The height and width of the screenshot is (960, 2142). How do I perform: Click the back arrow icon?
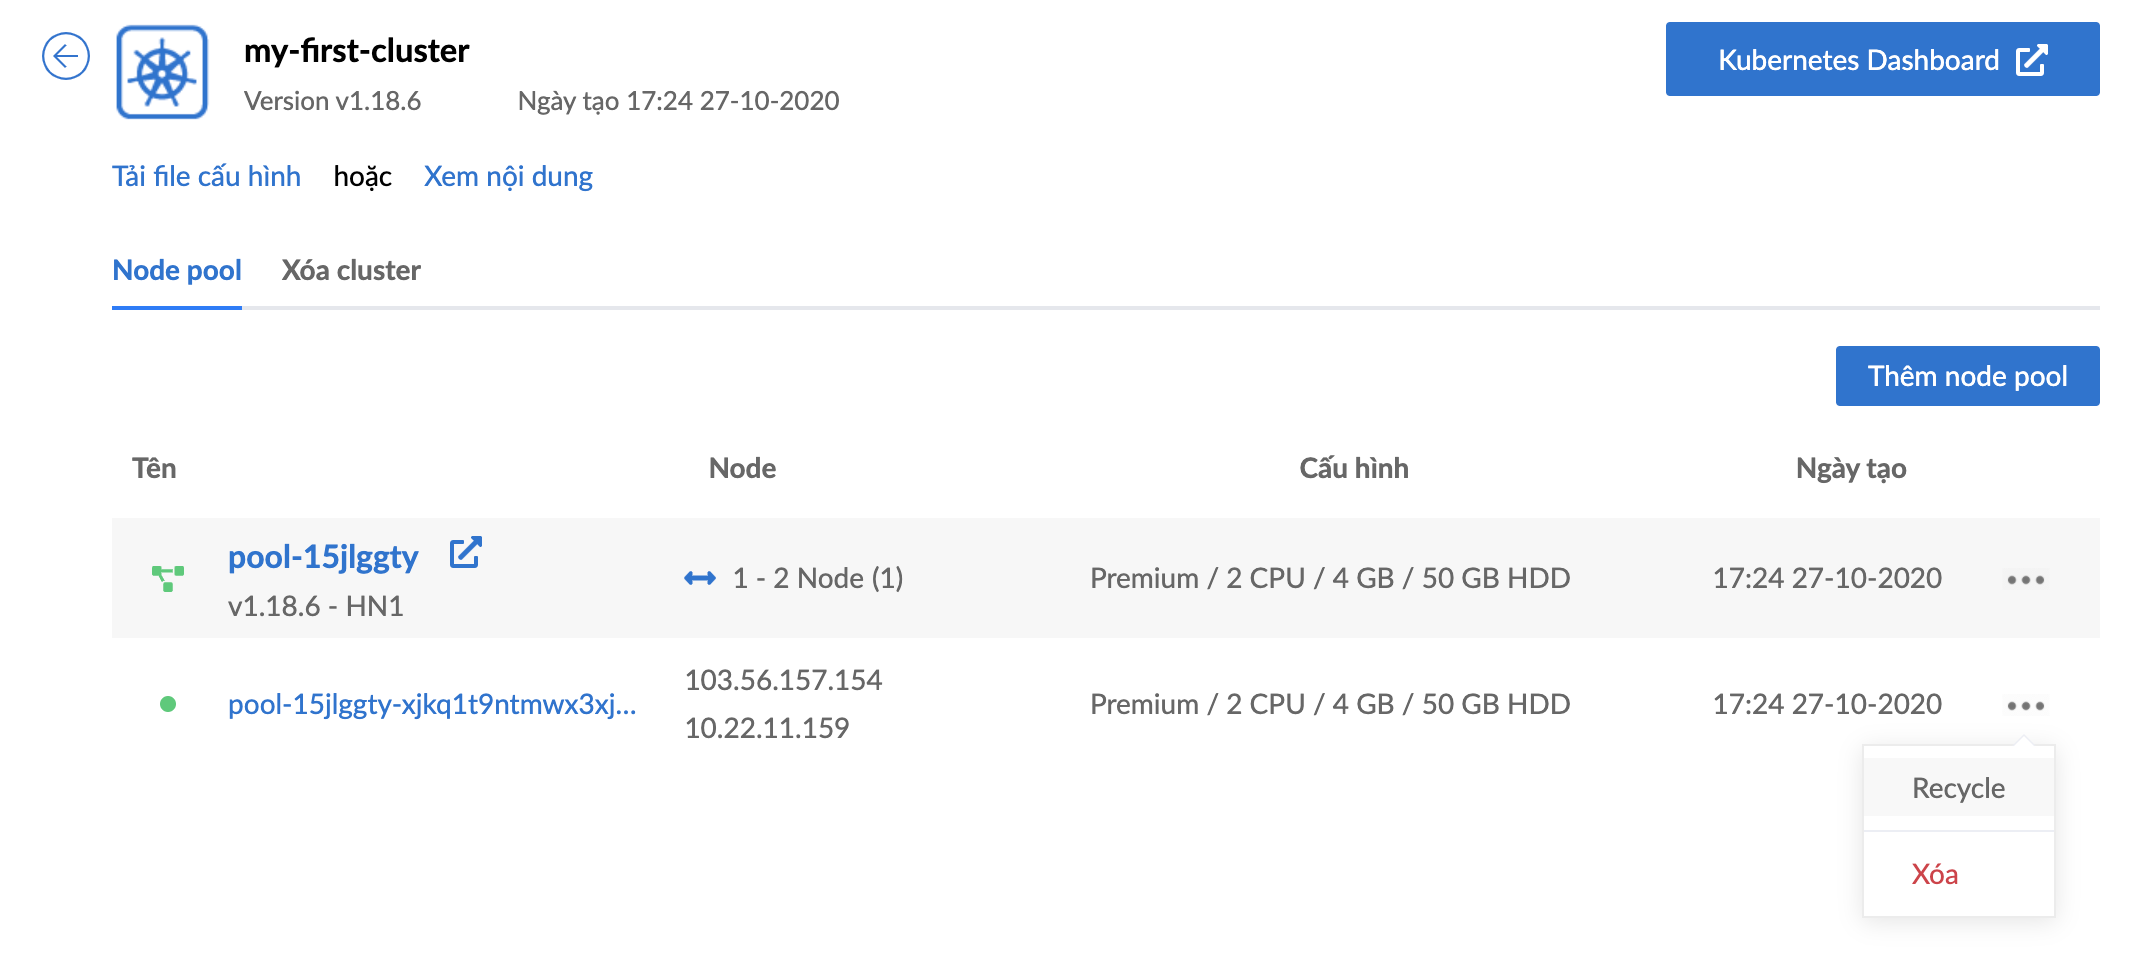(x=66, y=56)
